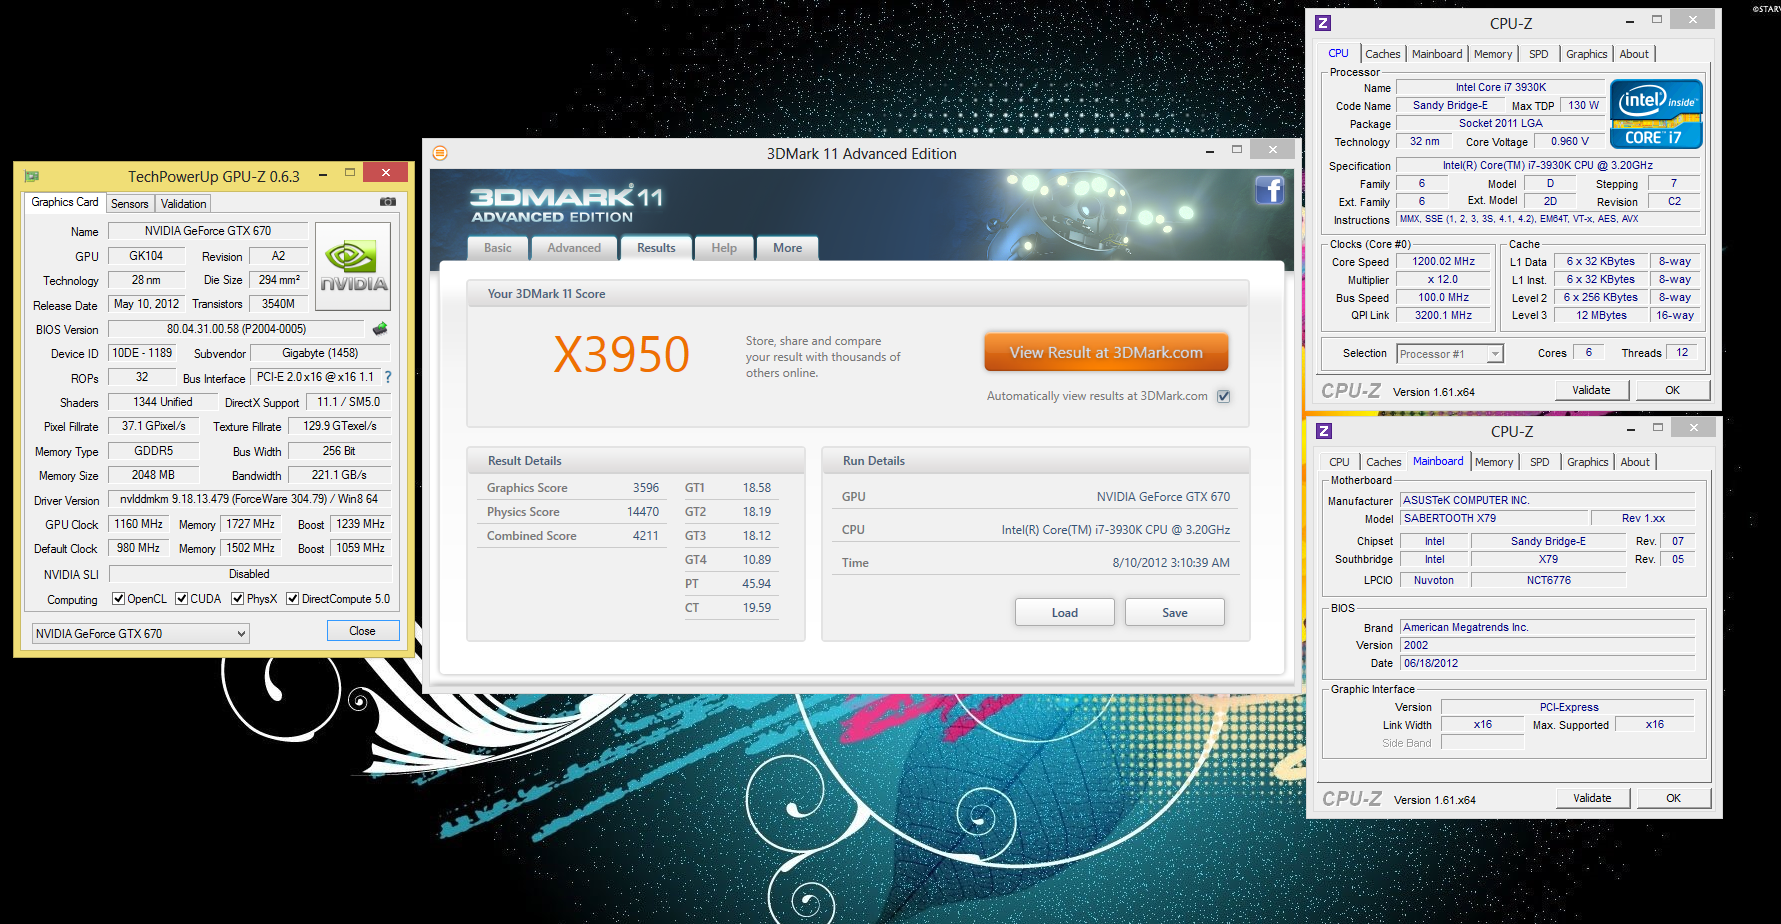
Task: Click the Core Voltage value 0.960 V
Action: click(x=1570, y=142)
